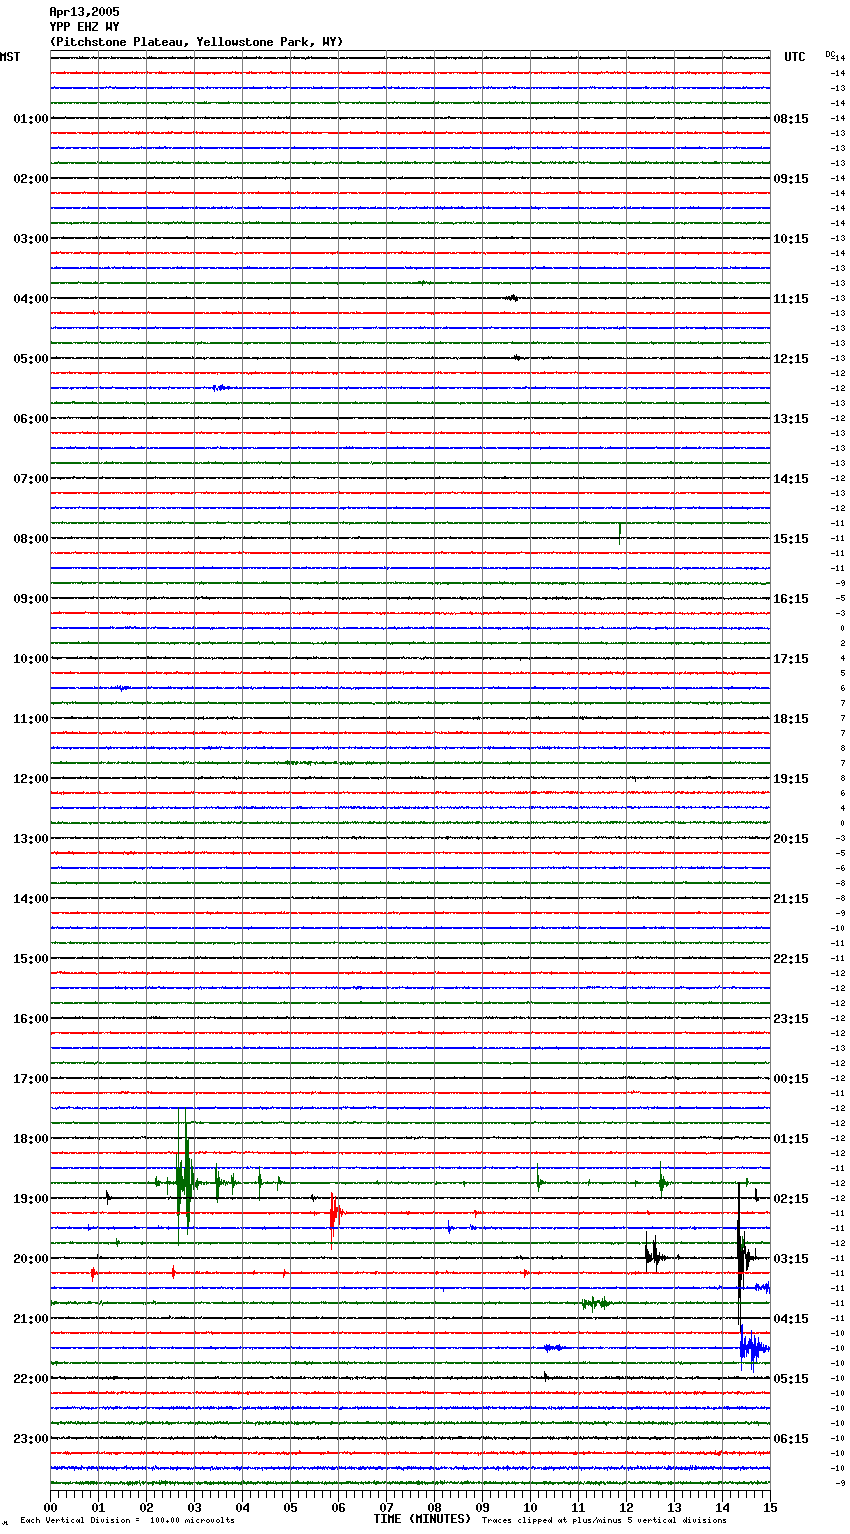Click the MST time label "15:00"
The height and width of the screenshot is (1534, 850).
(31, 959)
